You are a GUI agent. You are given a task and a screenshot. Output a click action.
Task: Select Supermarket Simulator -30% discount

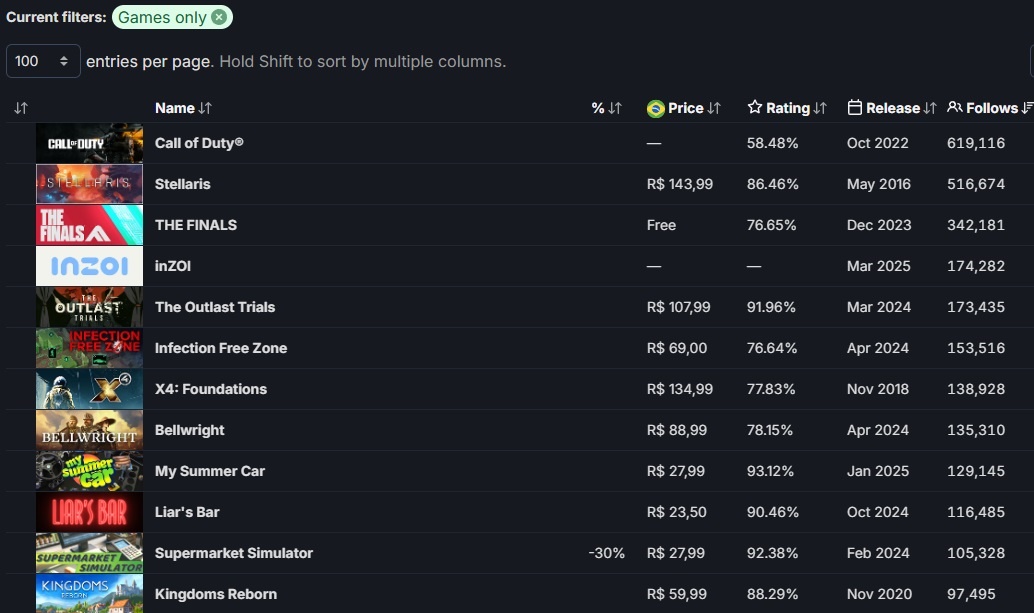pyautogui.click(x=606, y=553)
